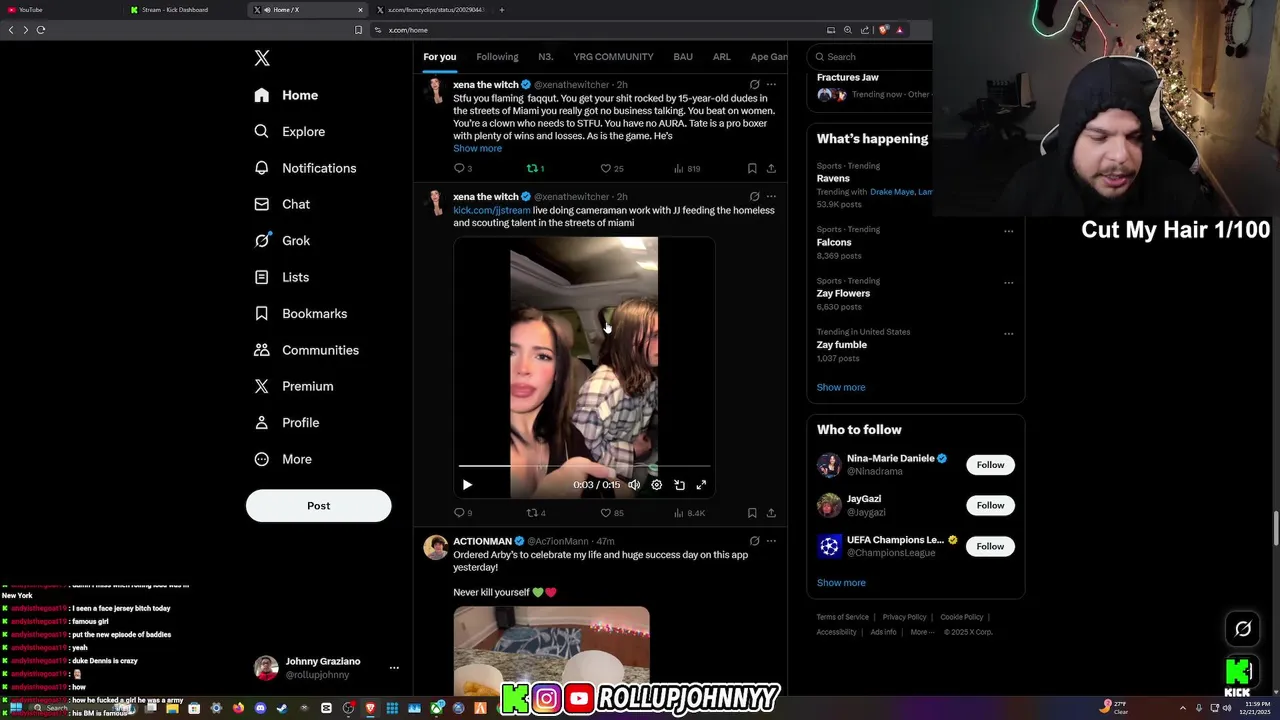Open options for Zay fumble trend
This screenshot has height=720, width=1280.
[x=1008, y=334]
